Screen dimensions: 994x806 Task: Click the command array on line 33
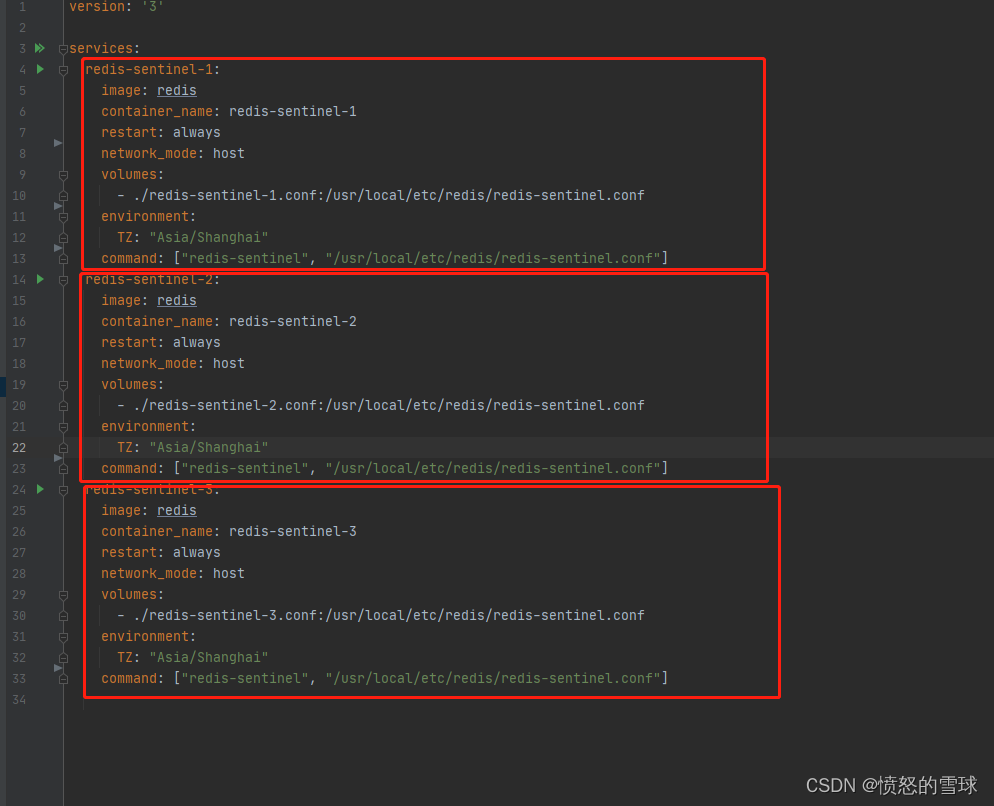pos(421,678)
